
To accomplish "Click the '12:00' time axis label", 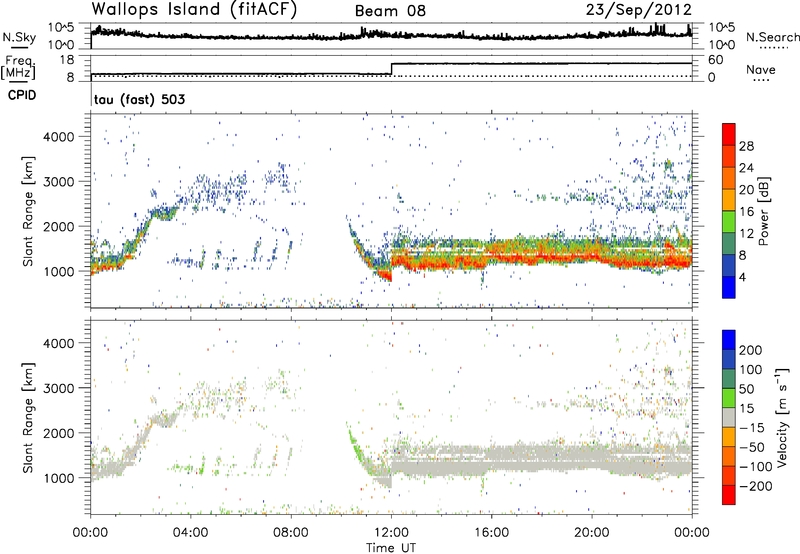I will [391, 533].
